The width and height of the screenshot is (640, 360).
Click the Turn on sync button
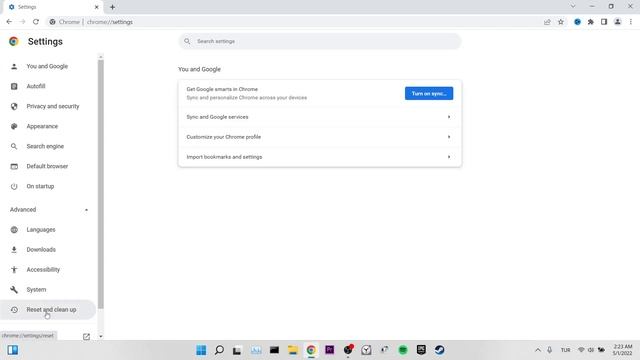[429, 93]
